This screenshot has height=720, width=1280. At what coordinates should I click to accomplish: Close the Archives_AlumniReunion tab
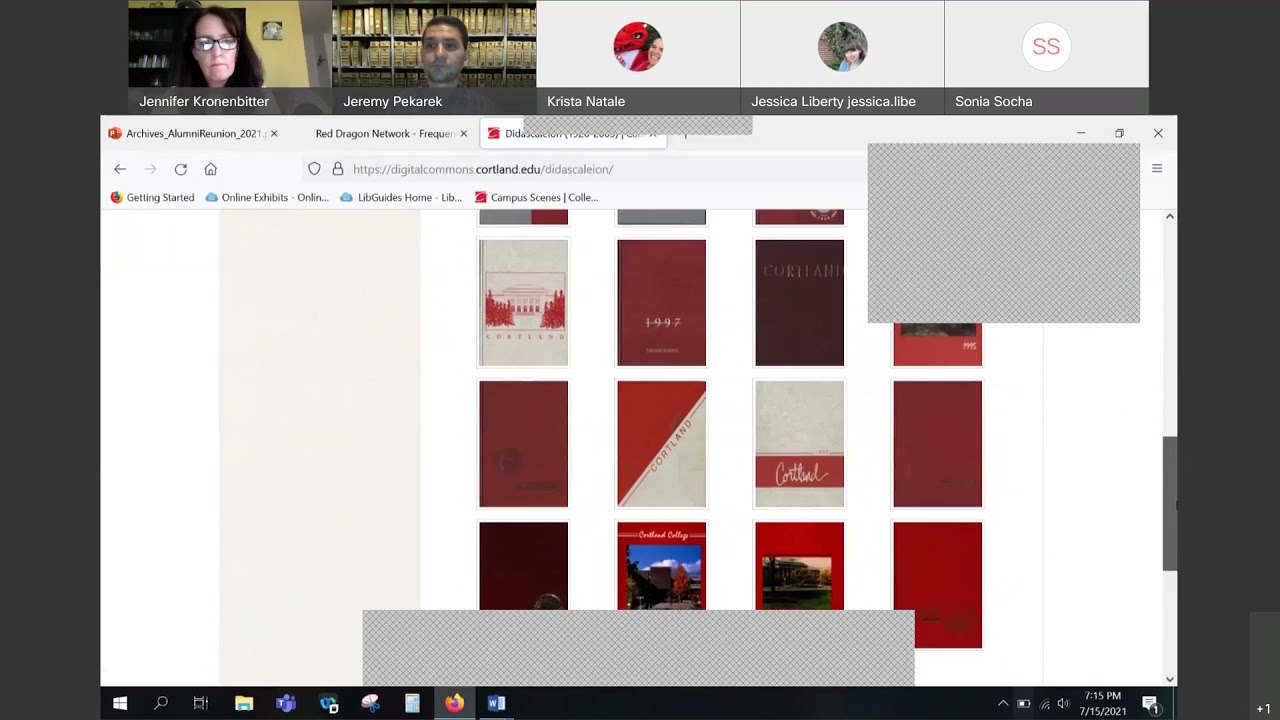(x=274, y=133)
